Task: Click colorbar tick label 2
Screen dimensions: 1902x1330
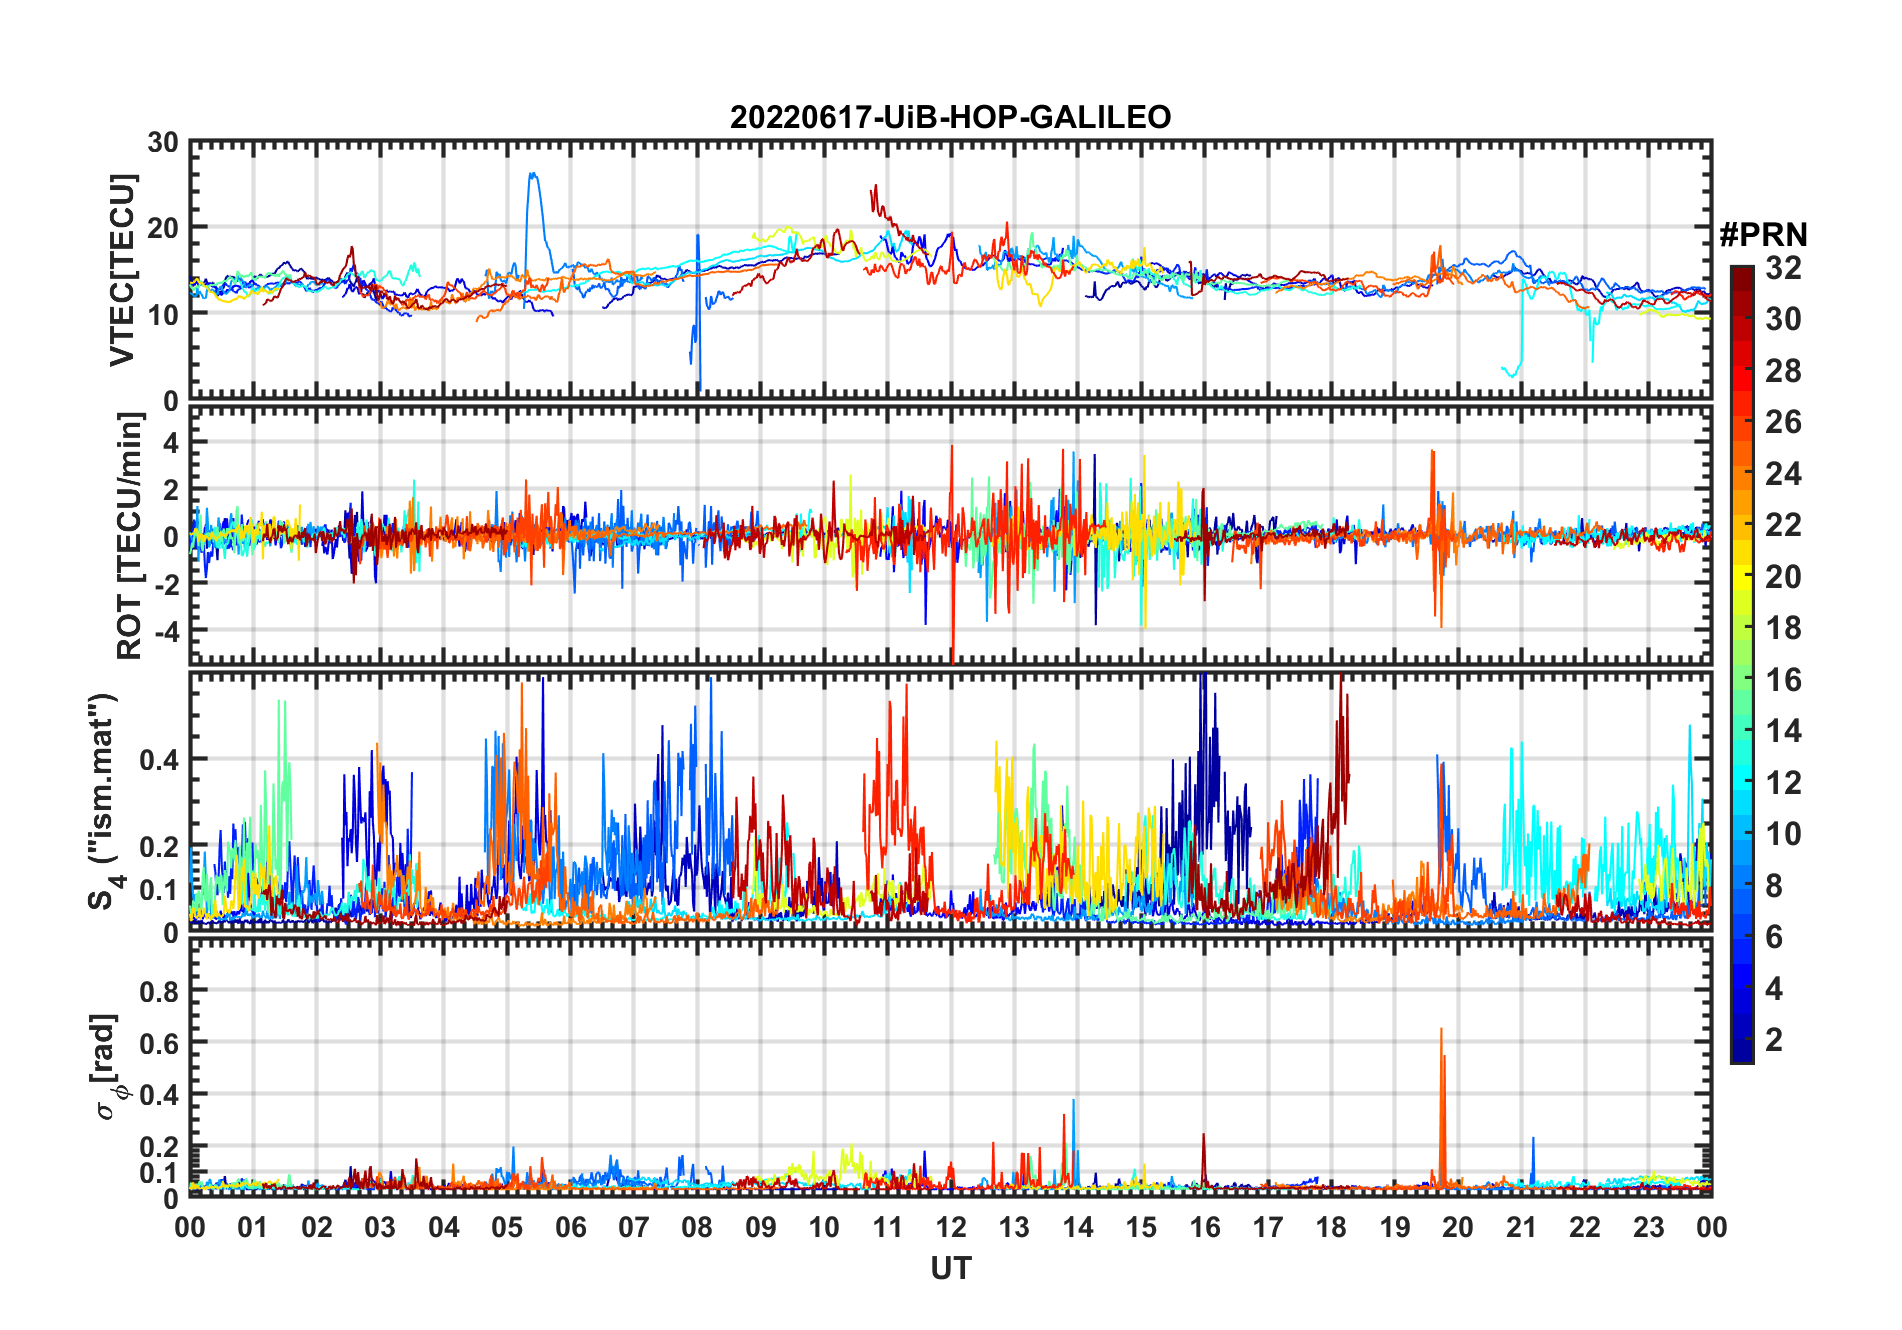Action: coord(1774,1040)
